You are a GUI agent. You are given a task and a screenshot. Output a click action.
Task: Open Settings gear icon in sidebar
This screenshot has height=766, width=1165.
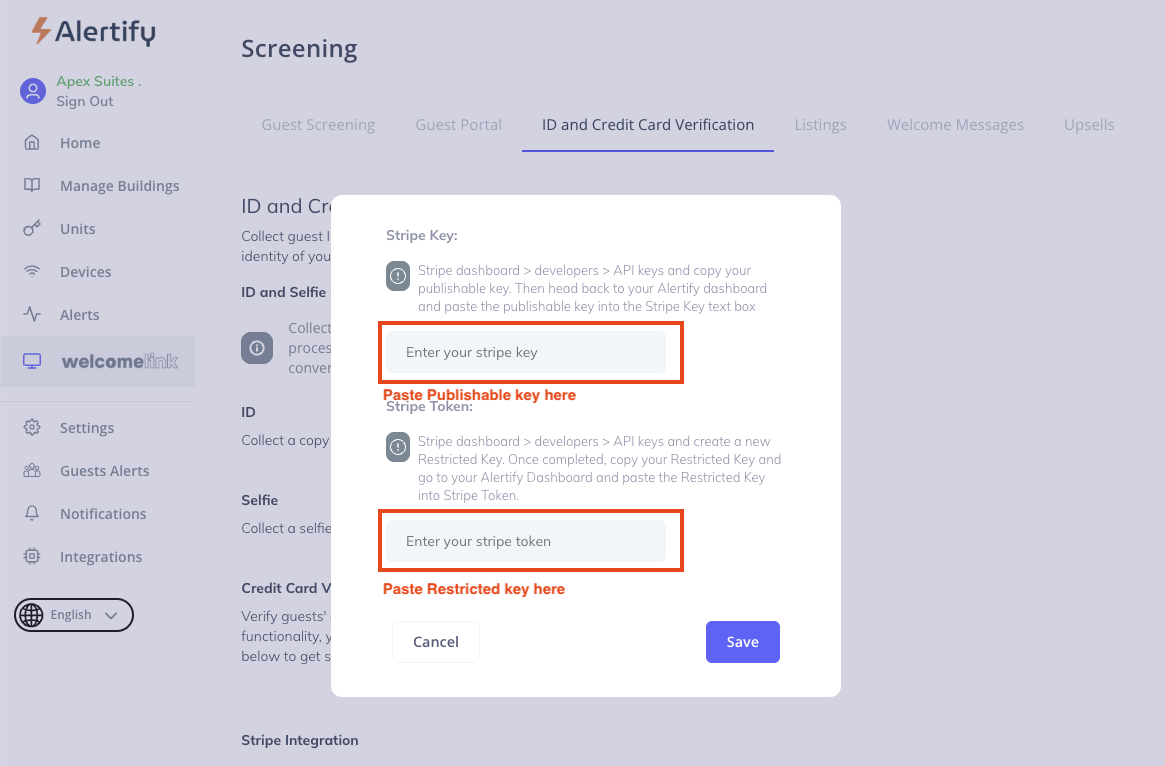32,428
